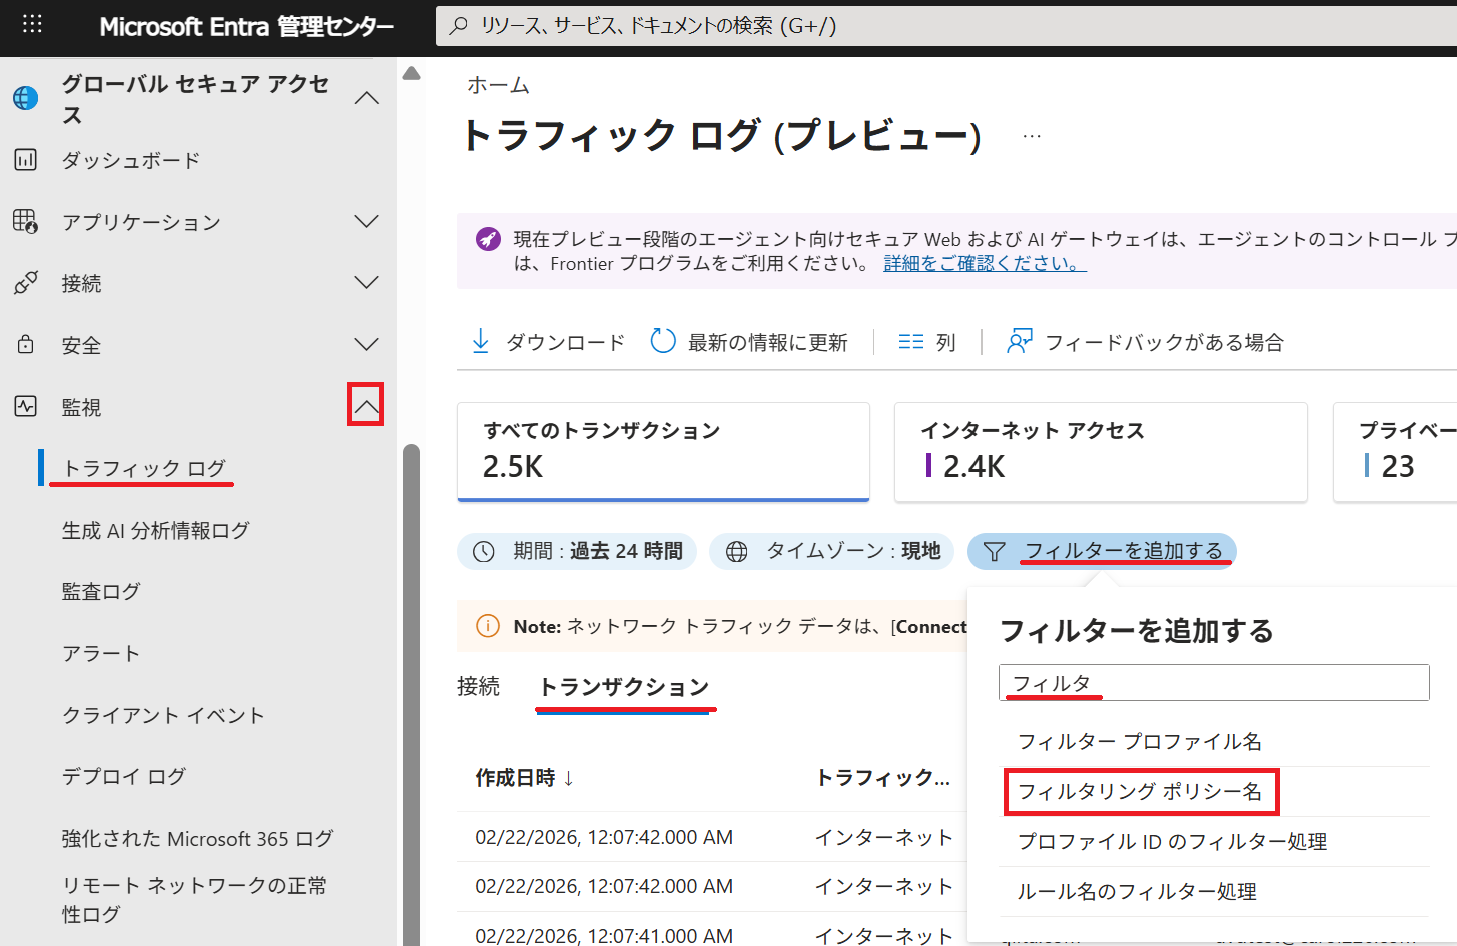Image resolution: width=1457 pixels, height=946 pixels.
Task: Click the columns icon next to 列
Action: pyautogui.click(x=911, y=342)
